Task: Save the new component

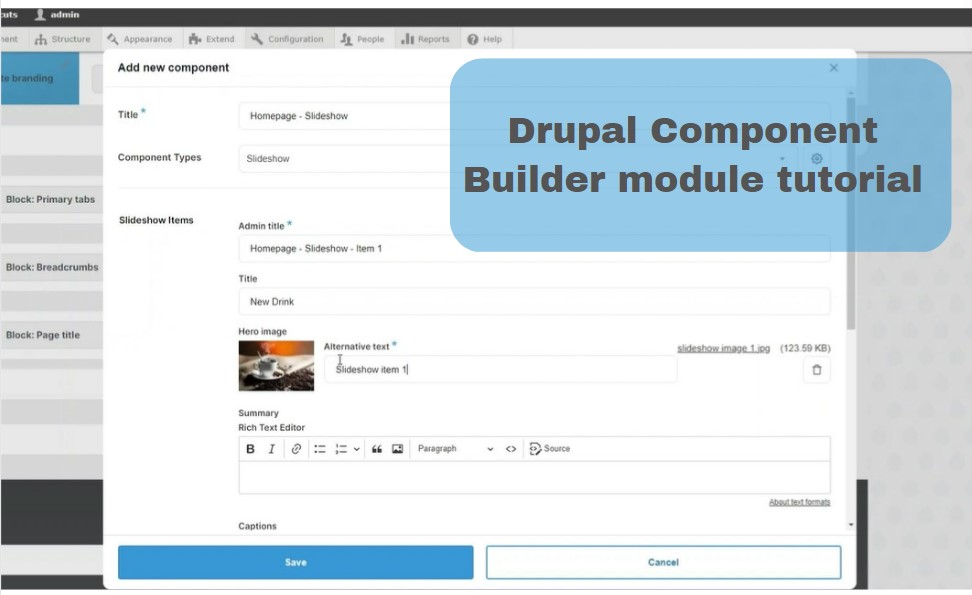Action: (296, 562)
